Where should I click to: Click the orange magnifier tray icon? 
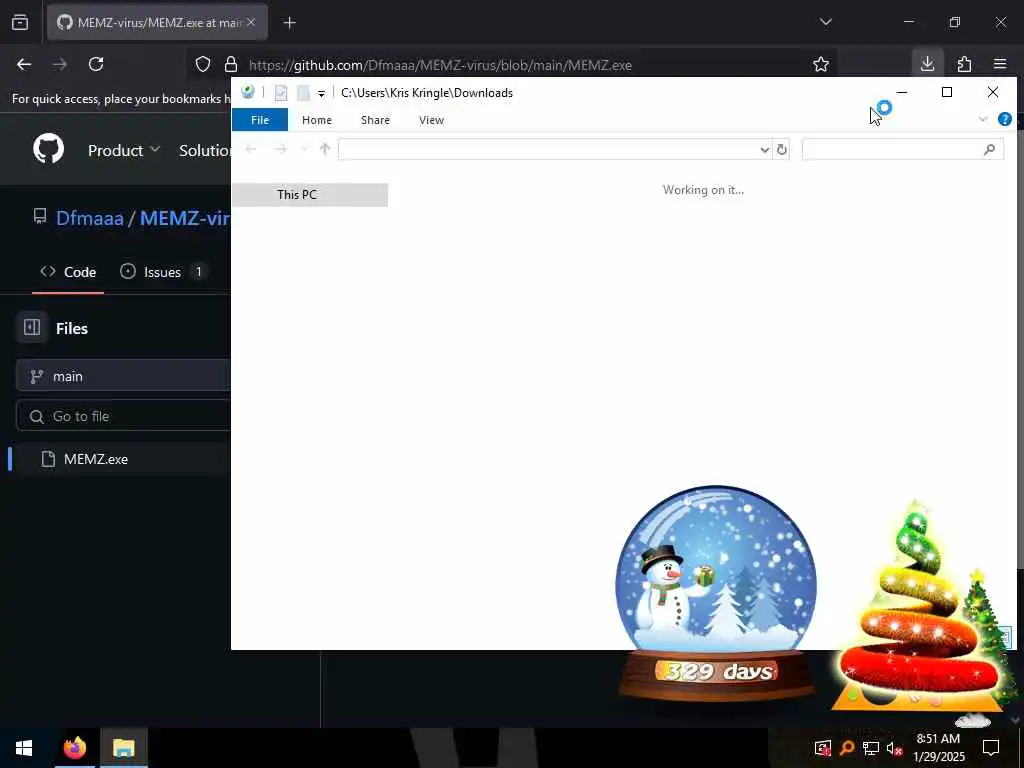pos(847,748)
